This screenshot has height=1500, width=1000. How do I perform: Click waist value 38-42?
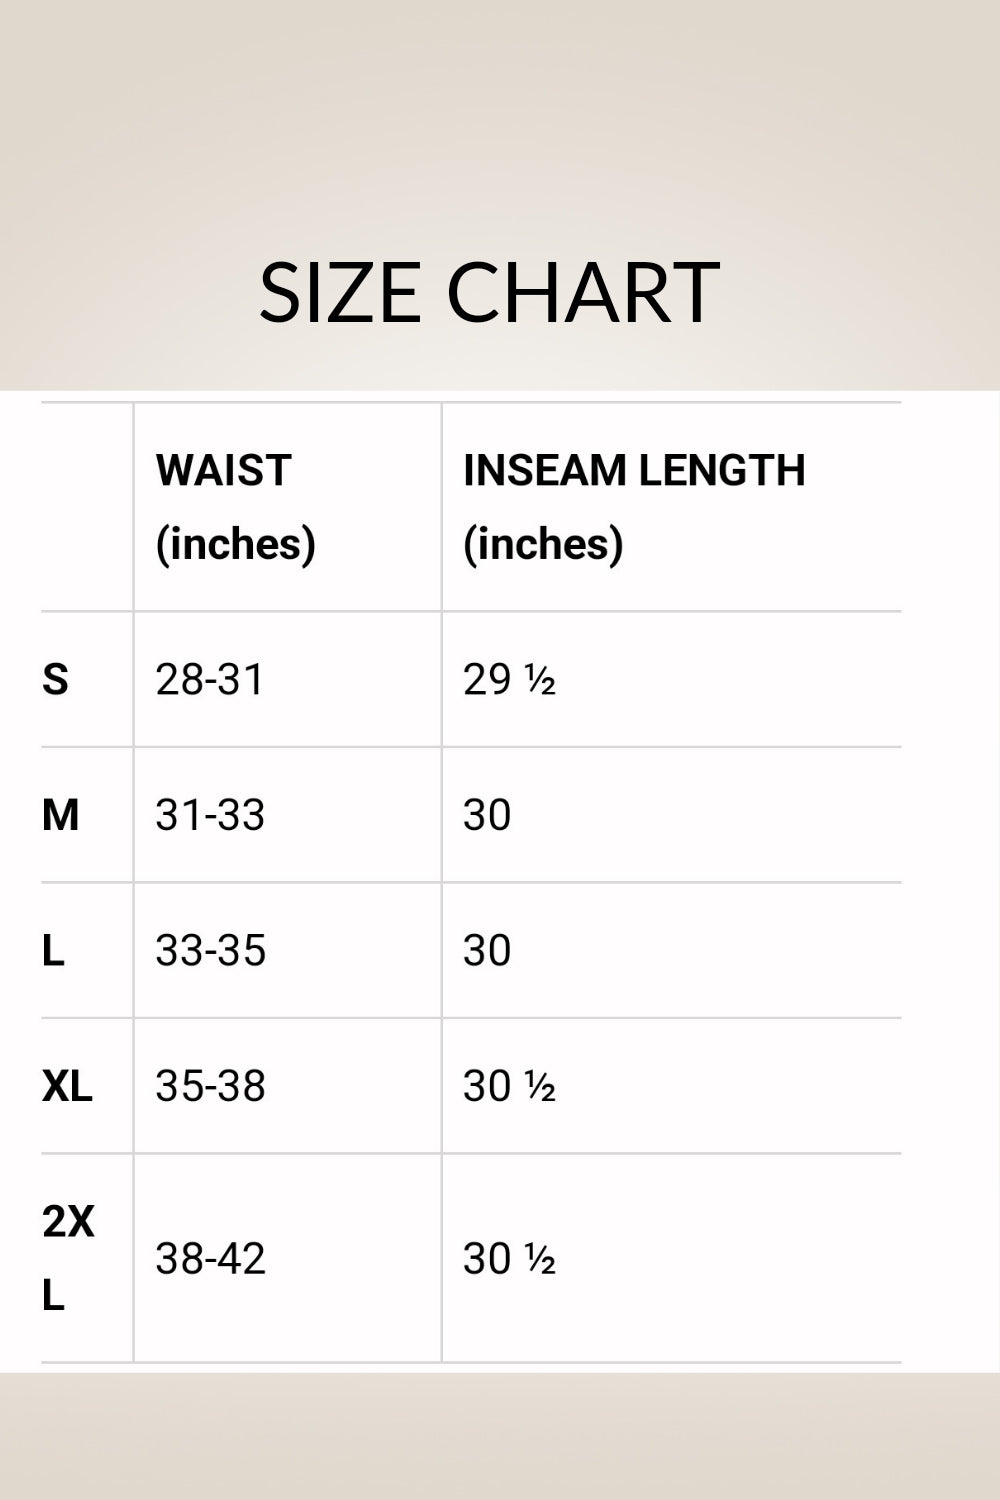click(x=210, y=1258)
